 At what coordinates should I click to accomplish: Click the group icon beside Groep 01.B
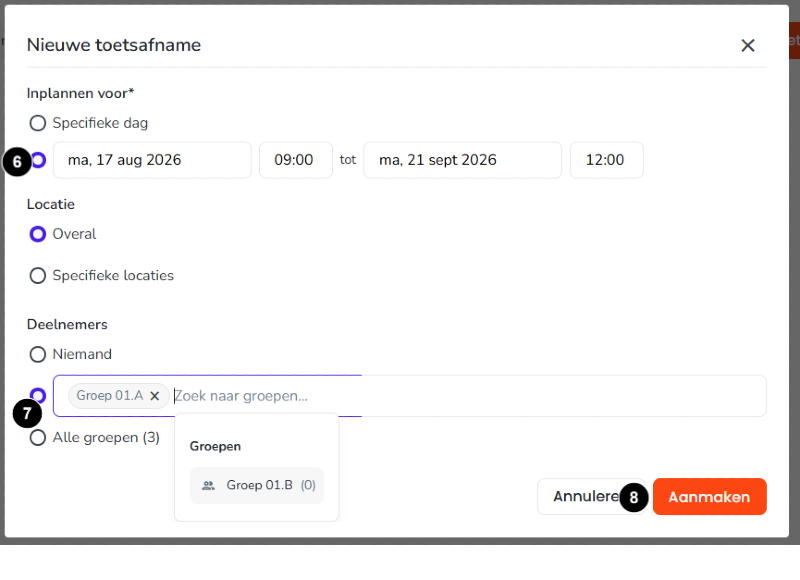click(208, 485)
